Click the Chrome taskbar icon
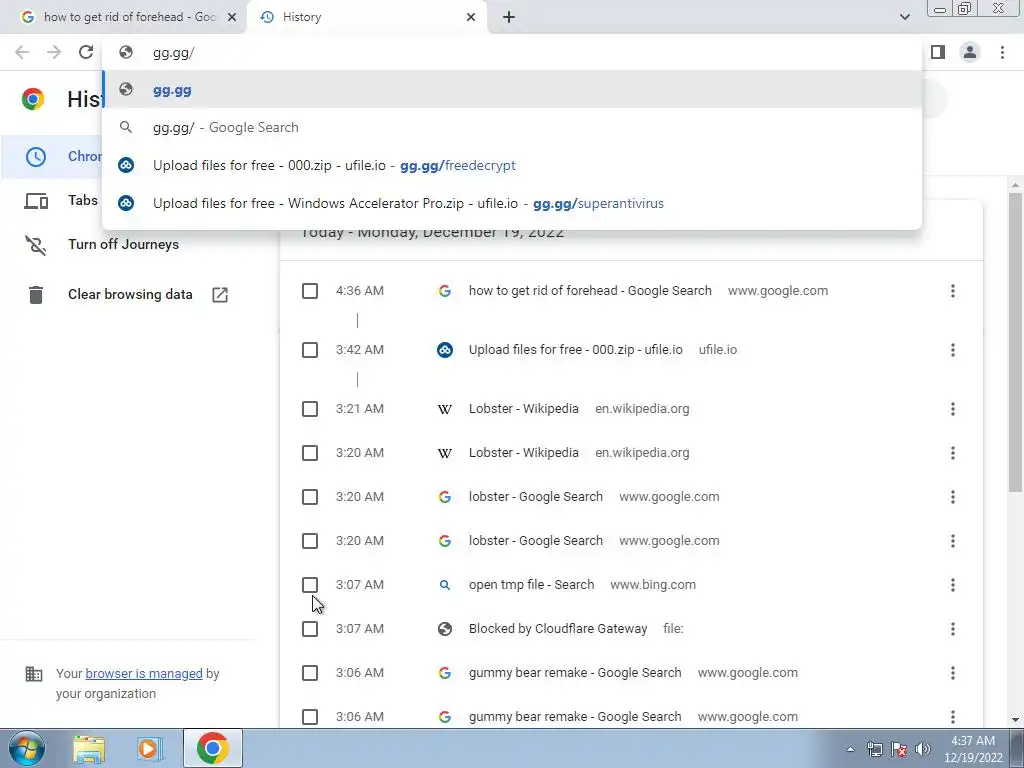The height and width of the screenshot is (768, 1024). click(212, 748)
